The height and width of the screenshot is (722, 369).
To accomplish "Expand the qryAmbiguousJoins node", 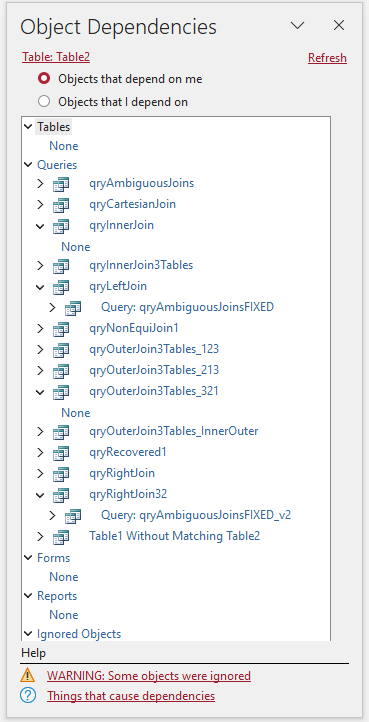I will (41, 184).
